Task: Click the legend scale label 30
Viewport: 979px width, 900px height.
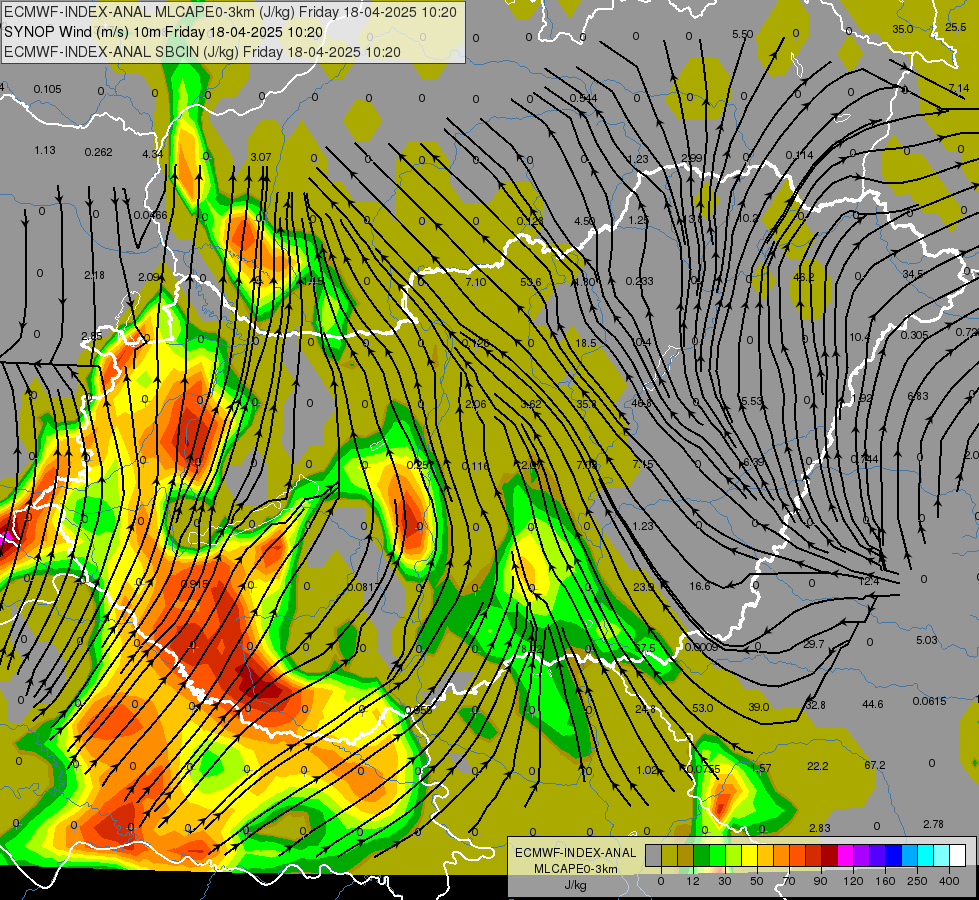Action: tap(725, 881)
